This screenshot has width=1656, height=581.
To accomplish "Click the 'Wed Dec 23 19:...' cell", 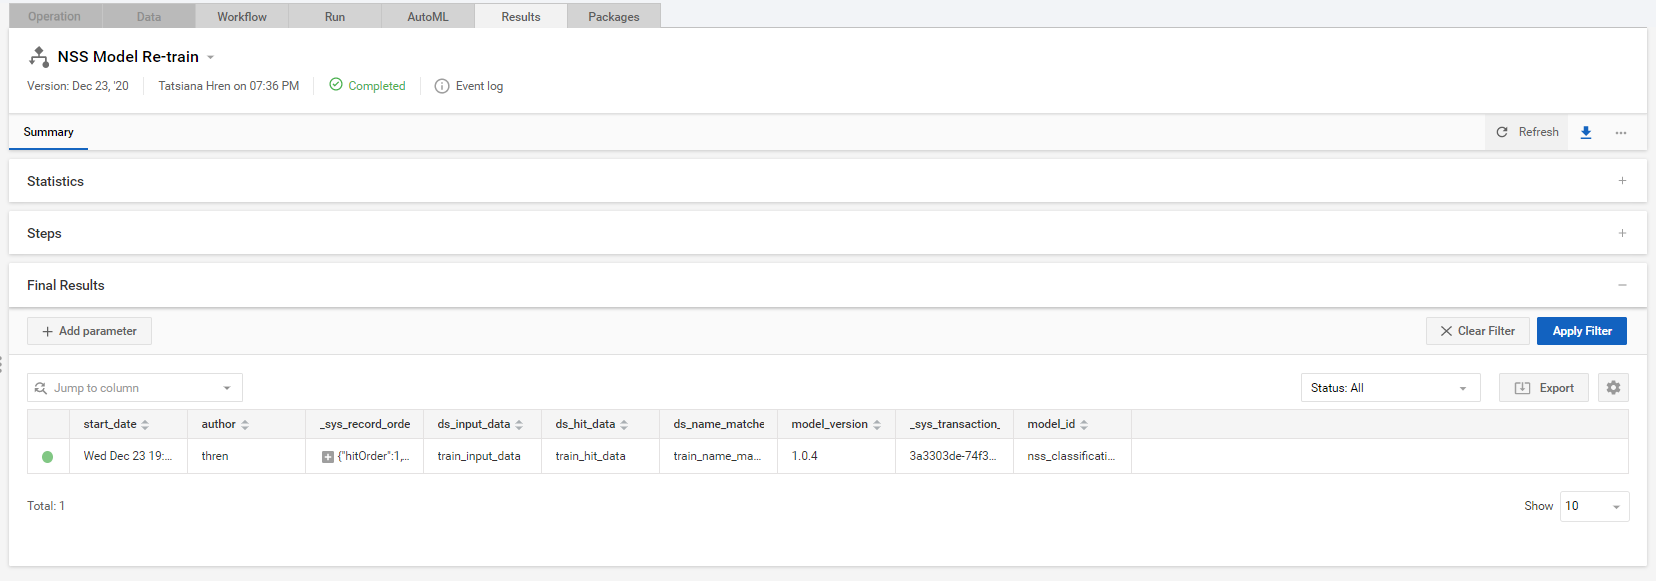I will pyautogui.click(x=128, y=456).
